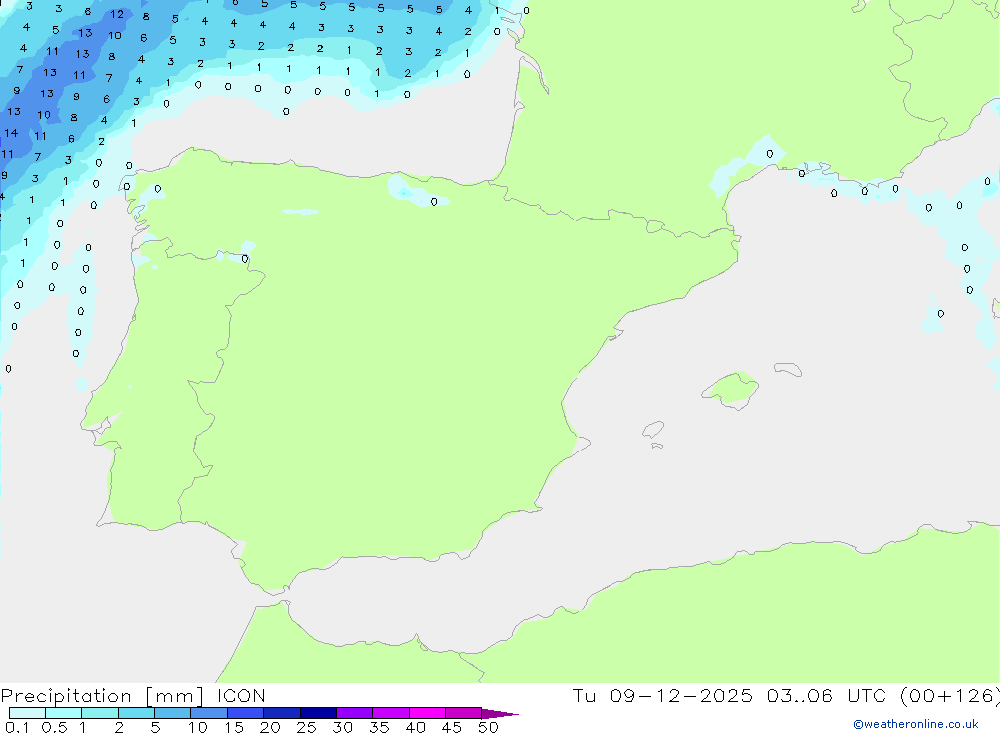Pick the 10–15 mm blue legend swatch
The width and height of the screenshot is (1000, 733).
click(209, 713)
